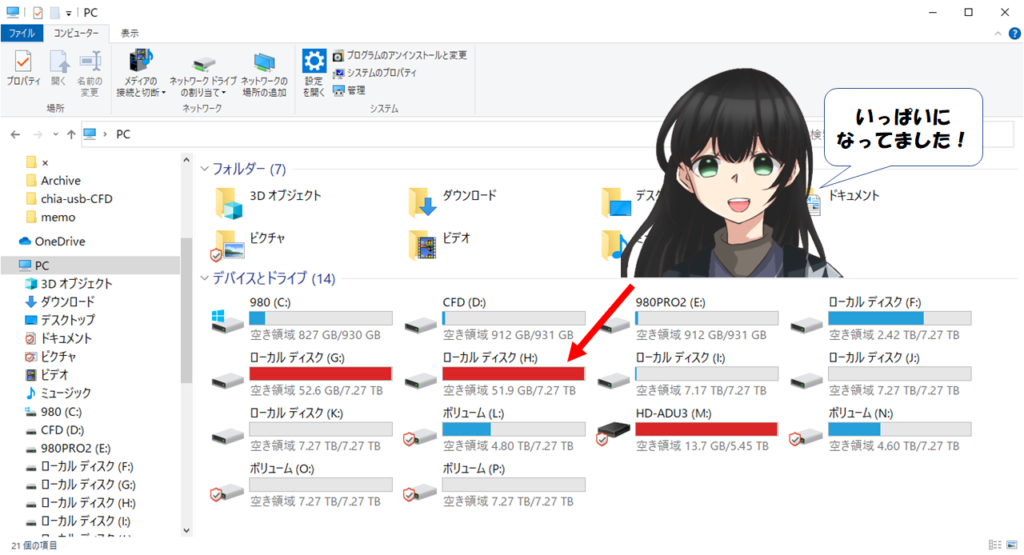The width and height of the screenshot is (1024, 555).
Task: Click プログラムのアンインストールと変更
Action: point(400,56)
